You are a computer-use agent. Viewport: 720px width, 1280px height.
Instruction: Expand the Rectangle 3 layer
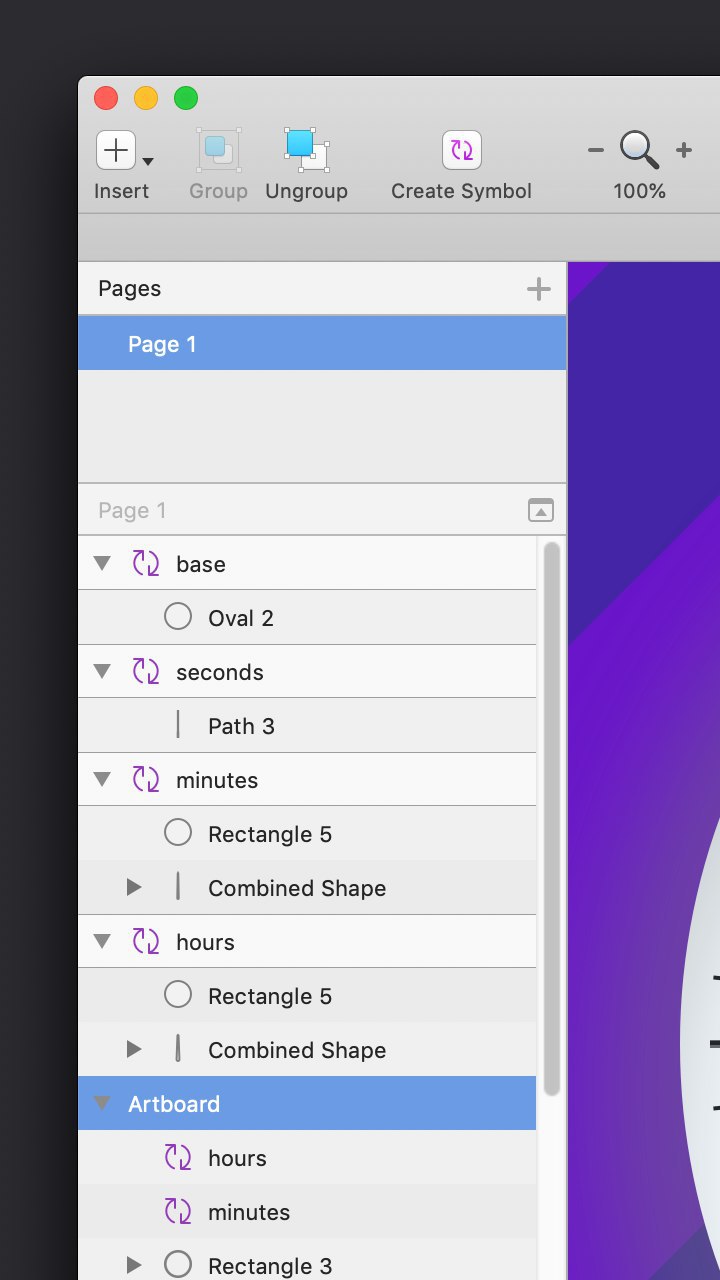click(134, 1265)
